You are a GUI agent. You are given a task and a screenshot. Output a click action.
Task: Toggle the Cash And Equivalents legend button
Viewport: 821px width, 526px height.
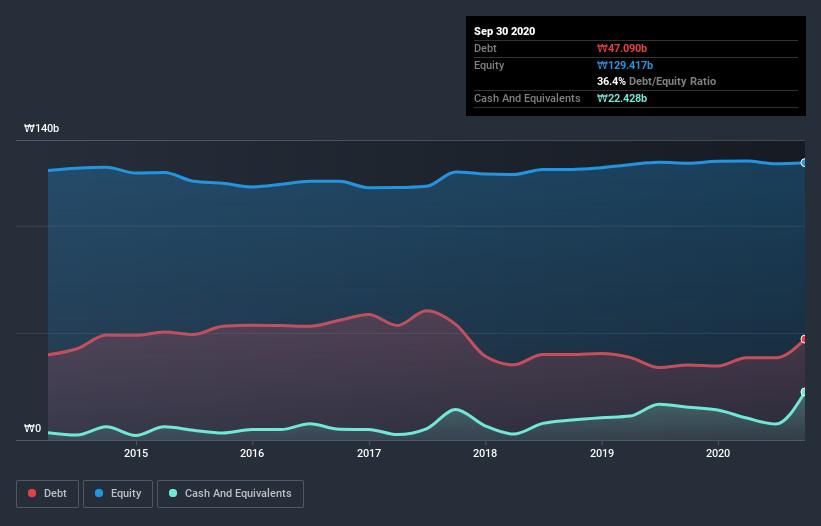point(230,494)
